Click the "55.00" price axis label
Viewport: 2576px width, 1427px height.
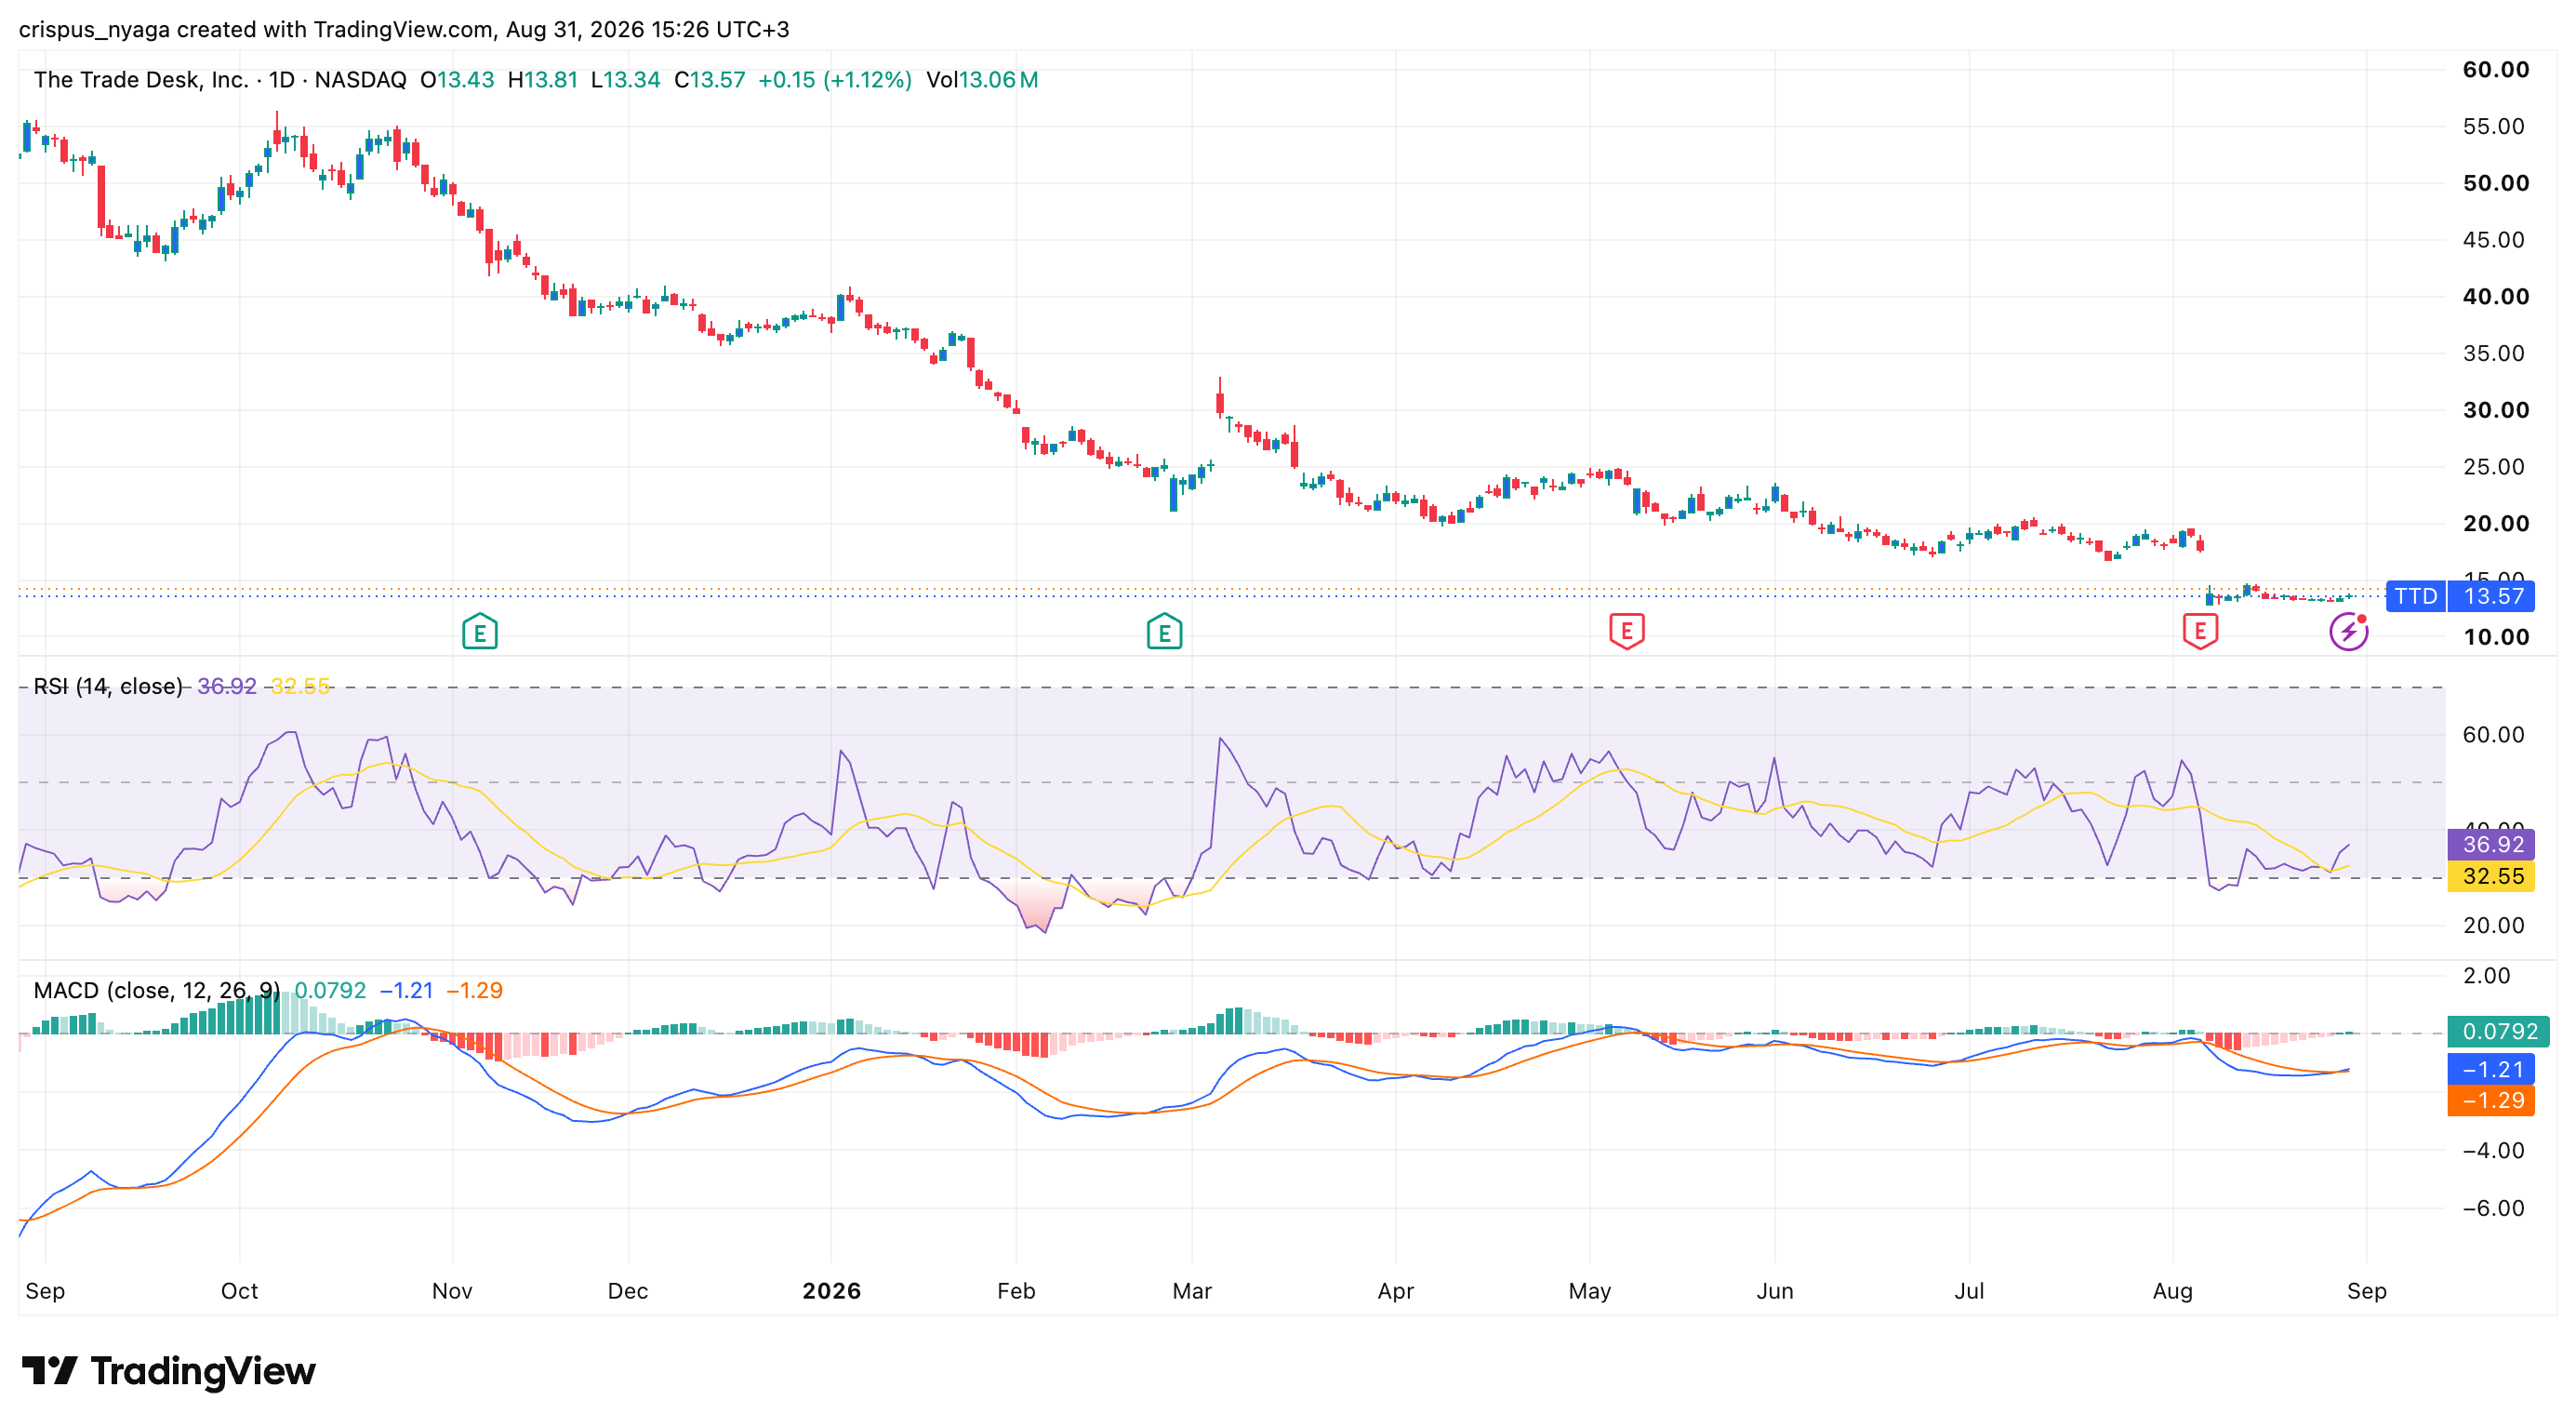[2494, 127]
